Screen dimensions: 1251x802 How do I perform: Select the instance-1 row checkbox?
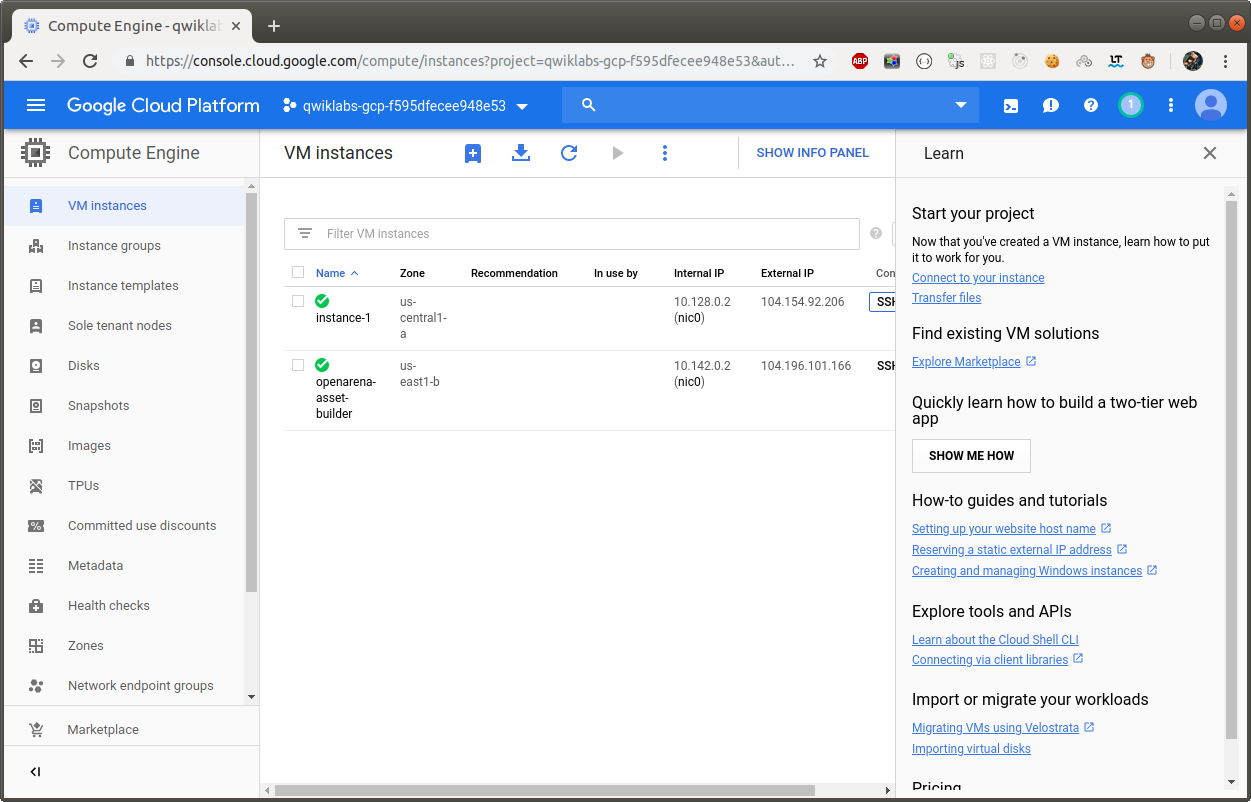click(x=298, y=301)
